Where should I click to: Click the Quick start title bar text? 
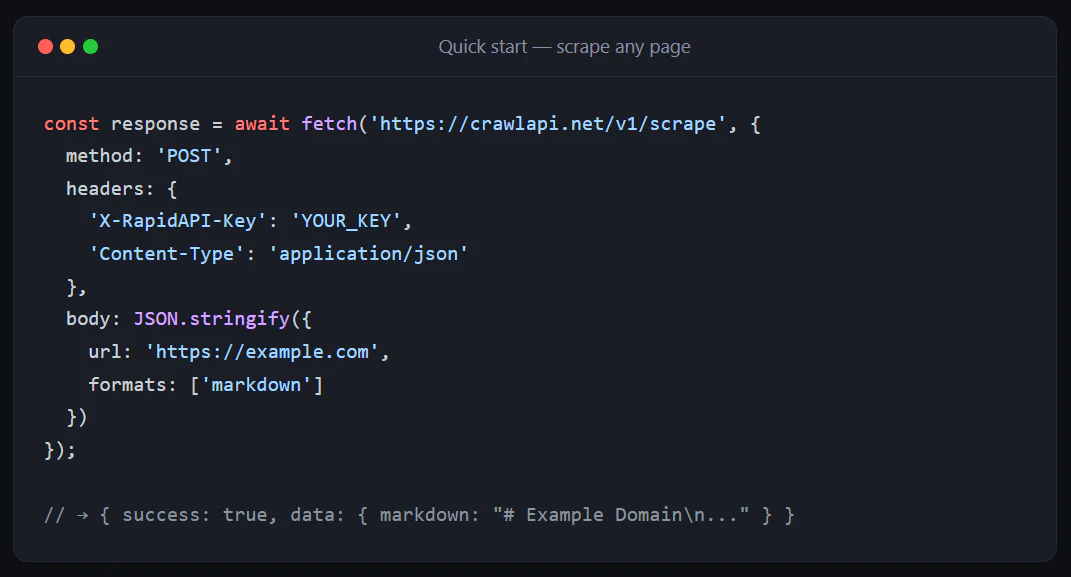[x=564, y=46]
